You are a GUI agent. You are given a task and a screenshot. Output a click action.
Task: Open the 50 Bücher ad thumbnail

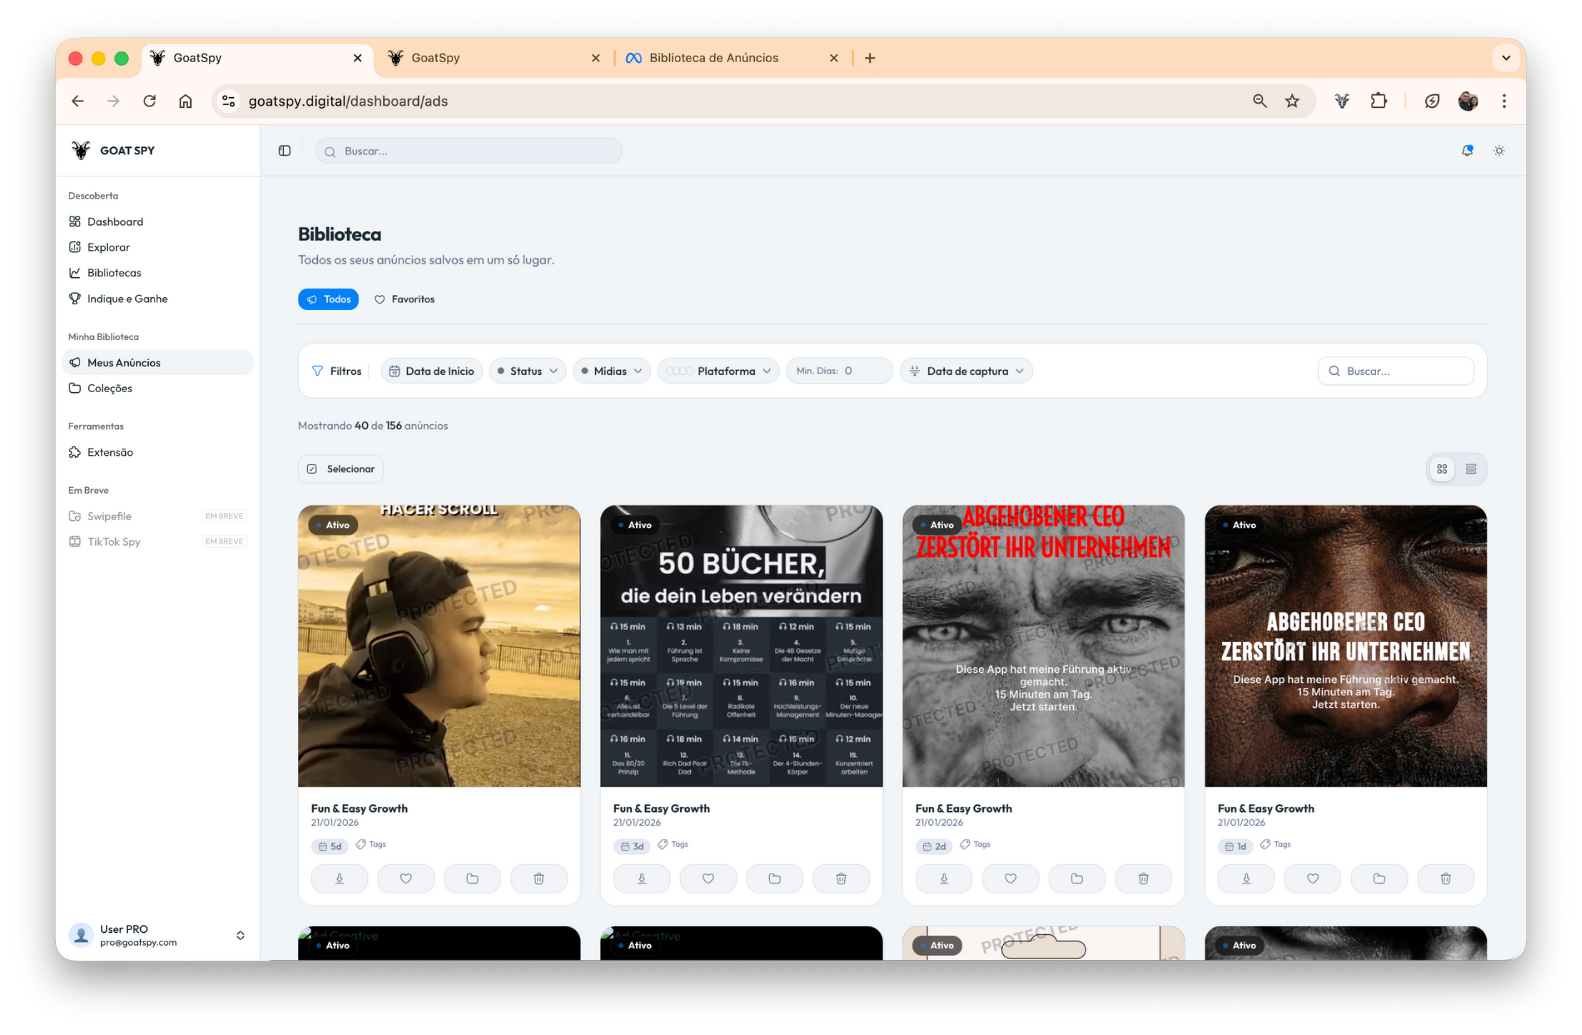pos(741,646)
